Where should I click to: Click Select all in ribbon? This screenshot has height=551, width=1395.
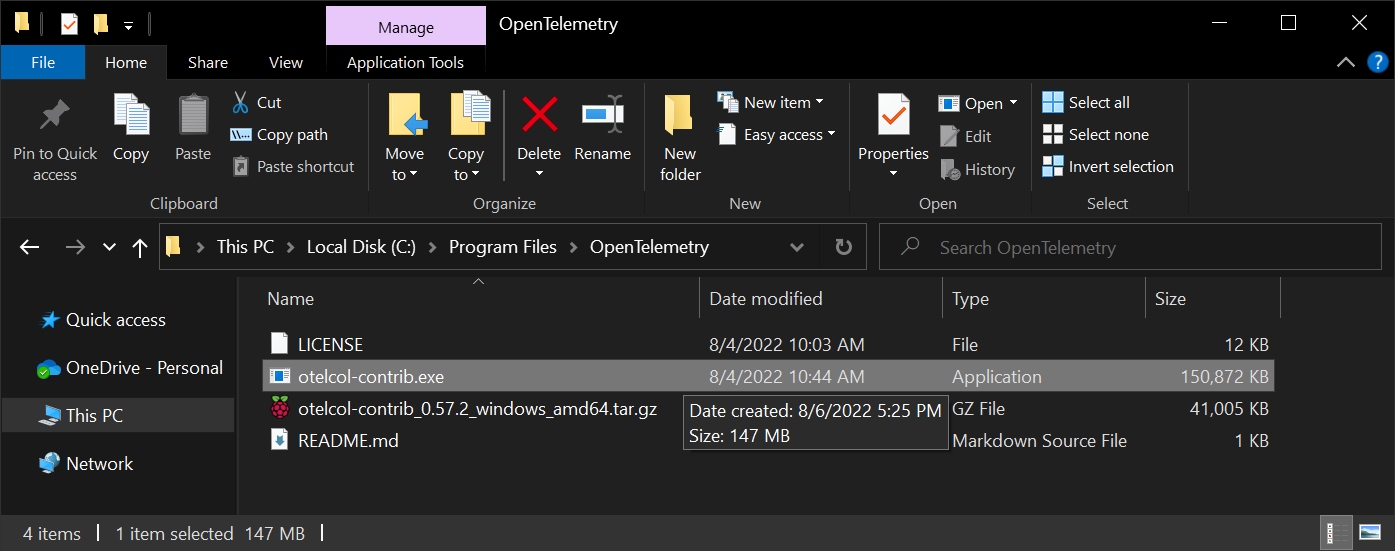1086,102
